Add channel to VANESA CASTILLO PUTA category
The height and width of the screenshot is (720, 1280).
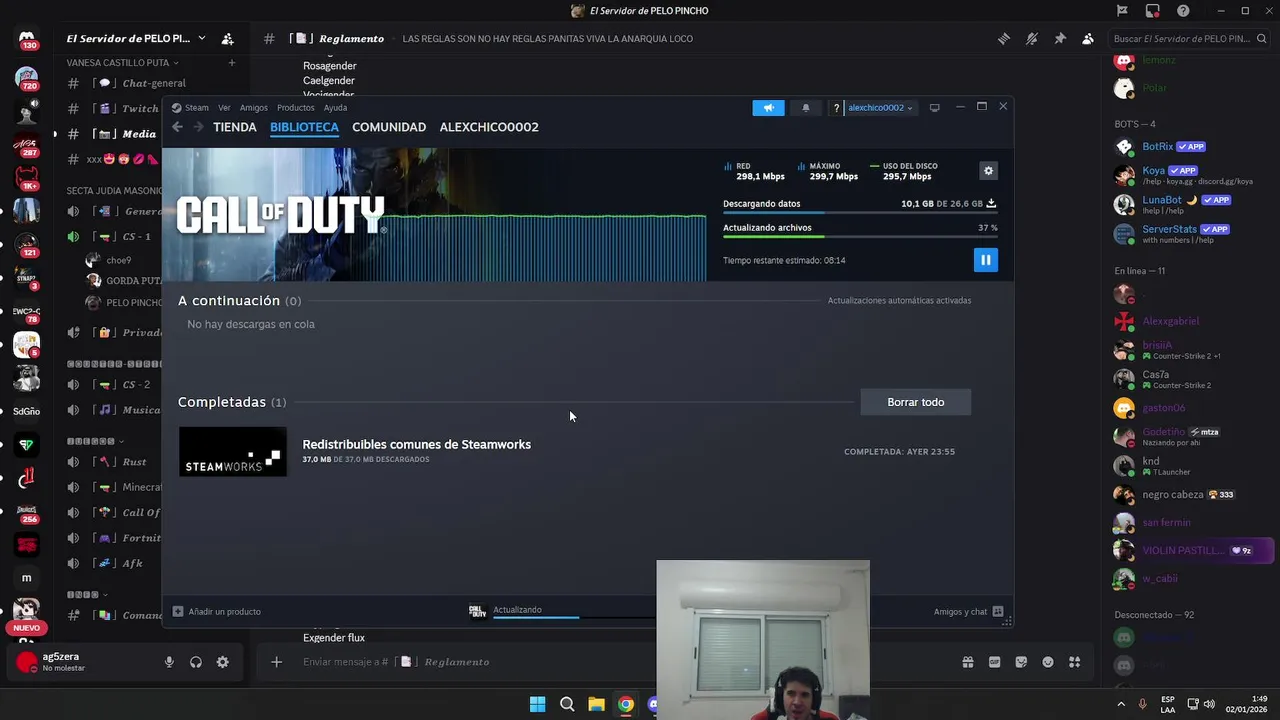(231, 63)
